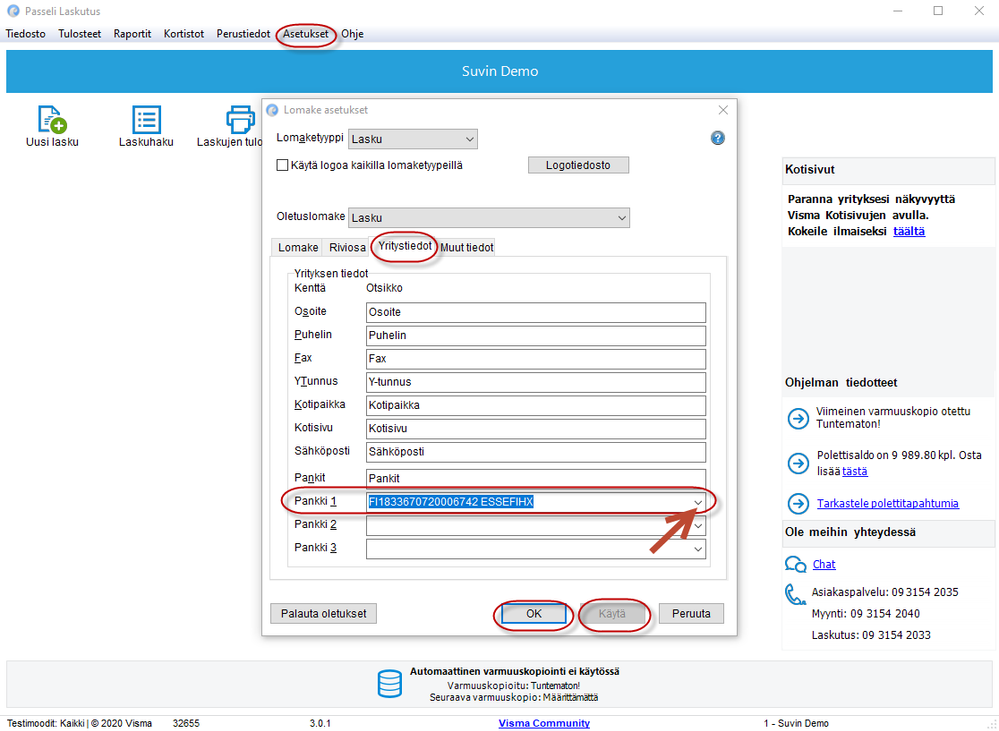This screenshot has width=999, height=731.
Task: Click the database backup icon
Action: (389, 684)
